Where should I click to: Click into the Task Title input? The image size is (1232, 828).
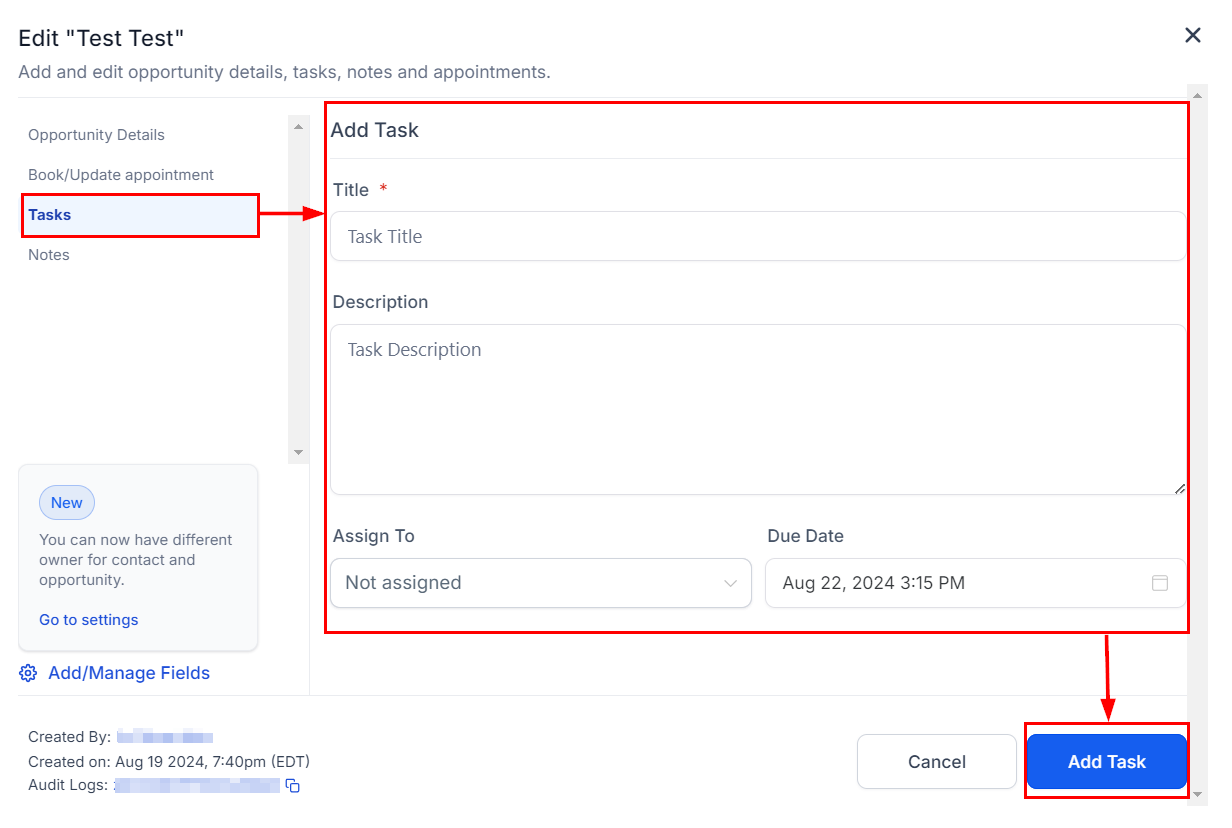(757, 237)
